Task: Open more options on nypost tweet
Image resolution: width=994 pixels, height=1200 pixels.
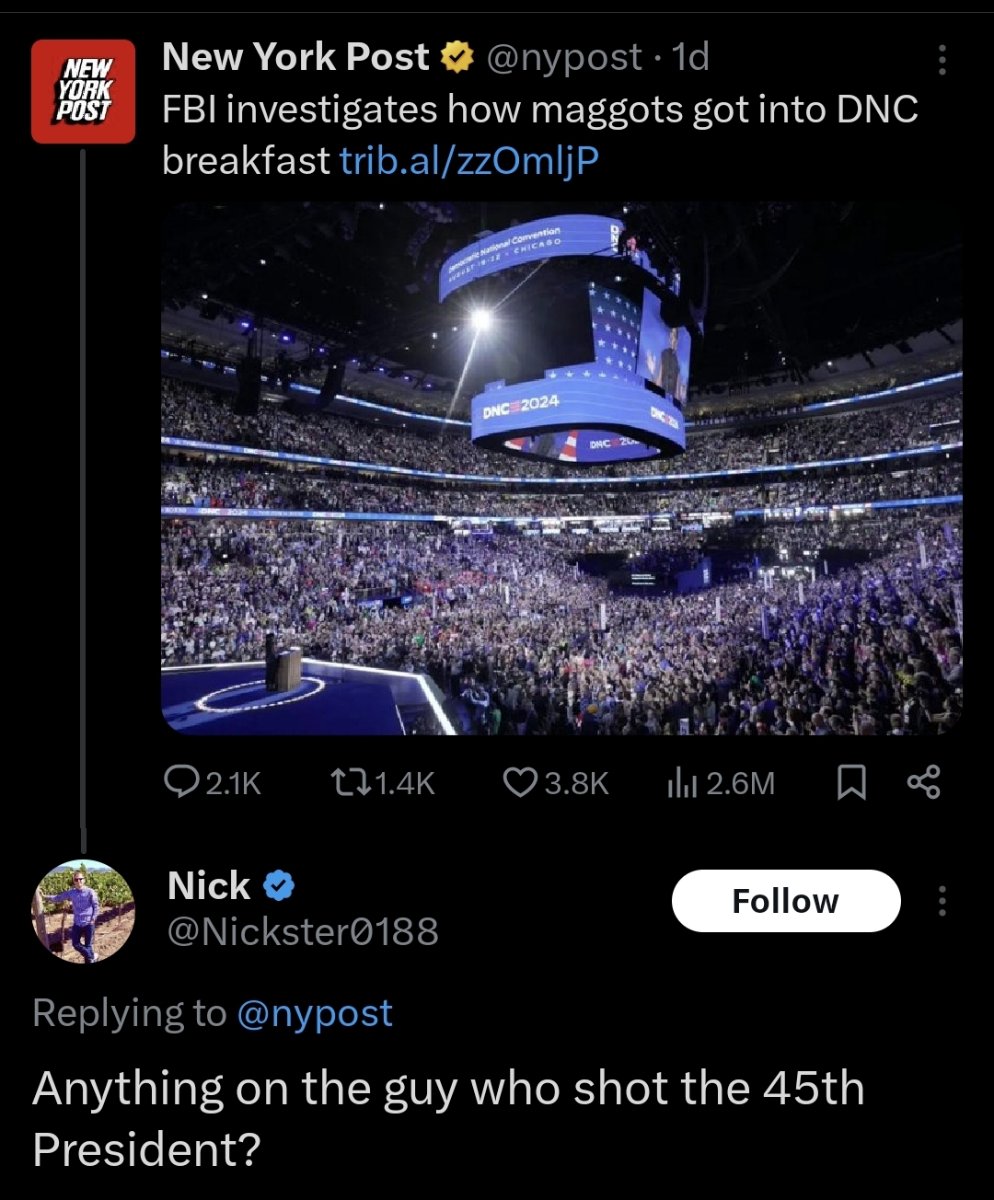Action: 941,60
